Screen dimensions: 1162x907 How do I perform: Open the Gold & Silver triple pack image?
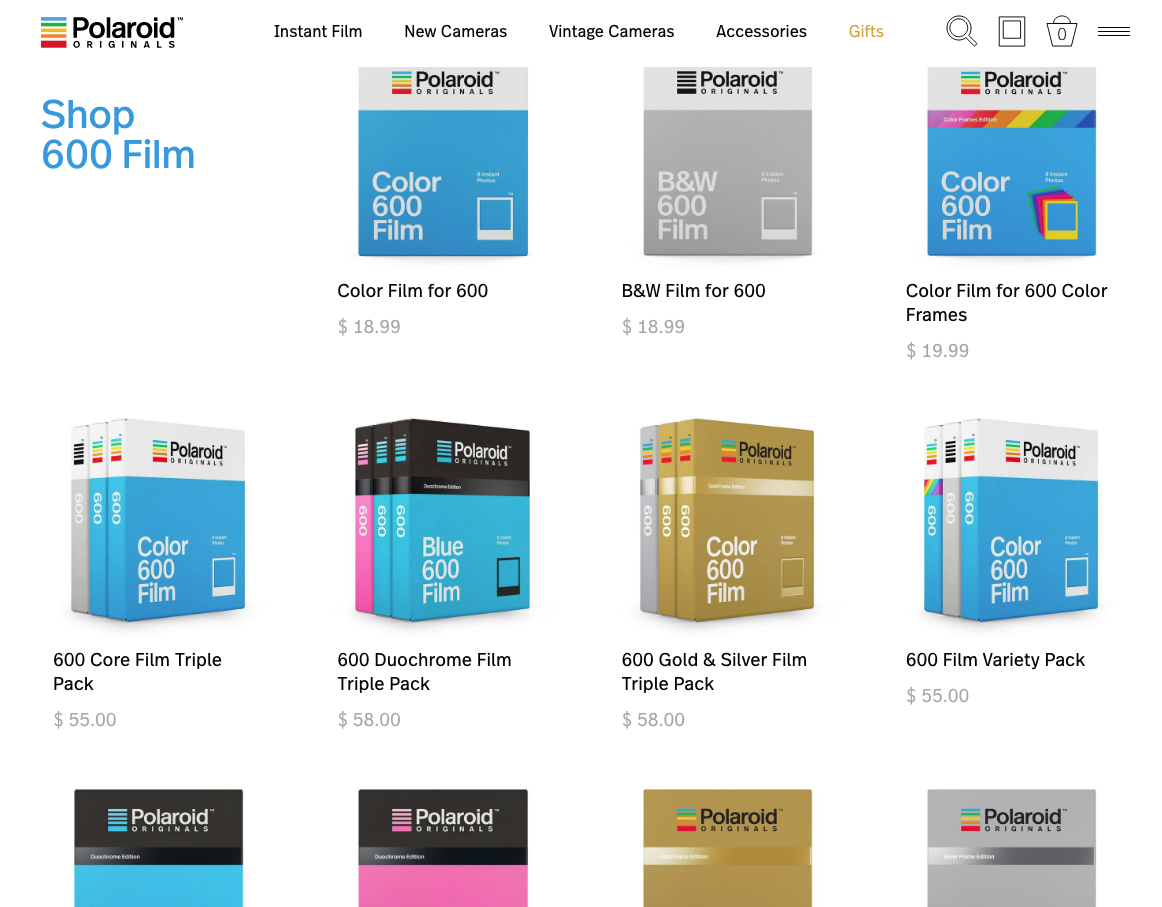point(726,521)
